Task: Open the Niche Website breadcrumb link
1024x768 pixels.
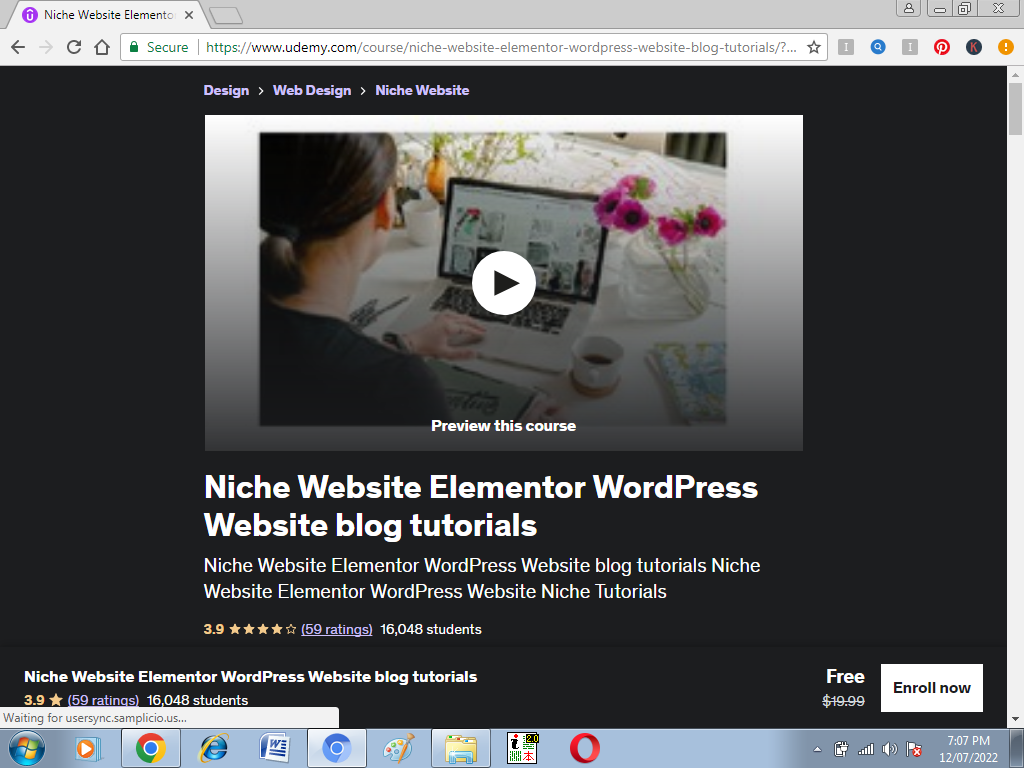Action: [422, 90]
